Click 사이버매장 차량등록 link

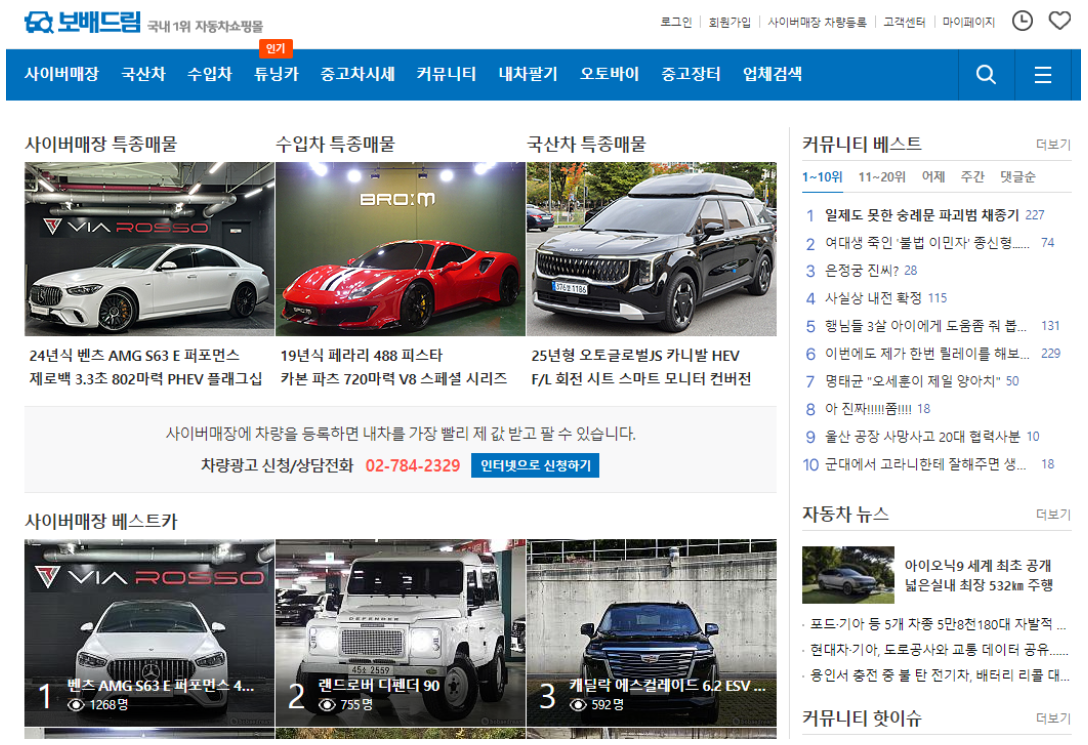click(817, 22)
